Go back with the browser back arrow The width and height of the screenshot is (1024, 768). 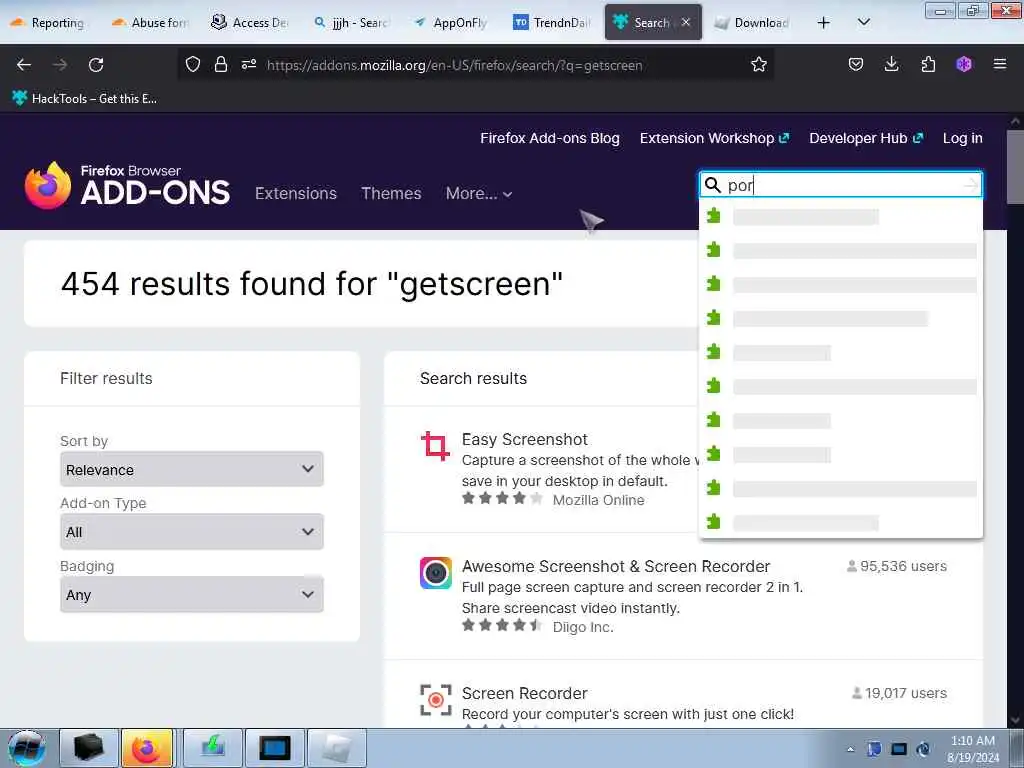tap(24, 65)
